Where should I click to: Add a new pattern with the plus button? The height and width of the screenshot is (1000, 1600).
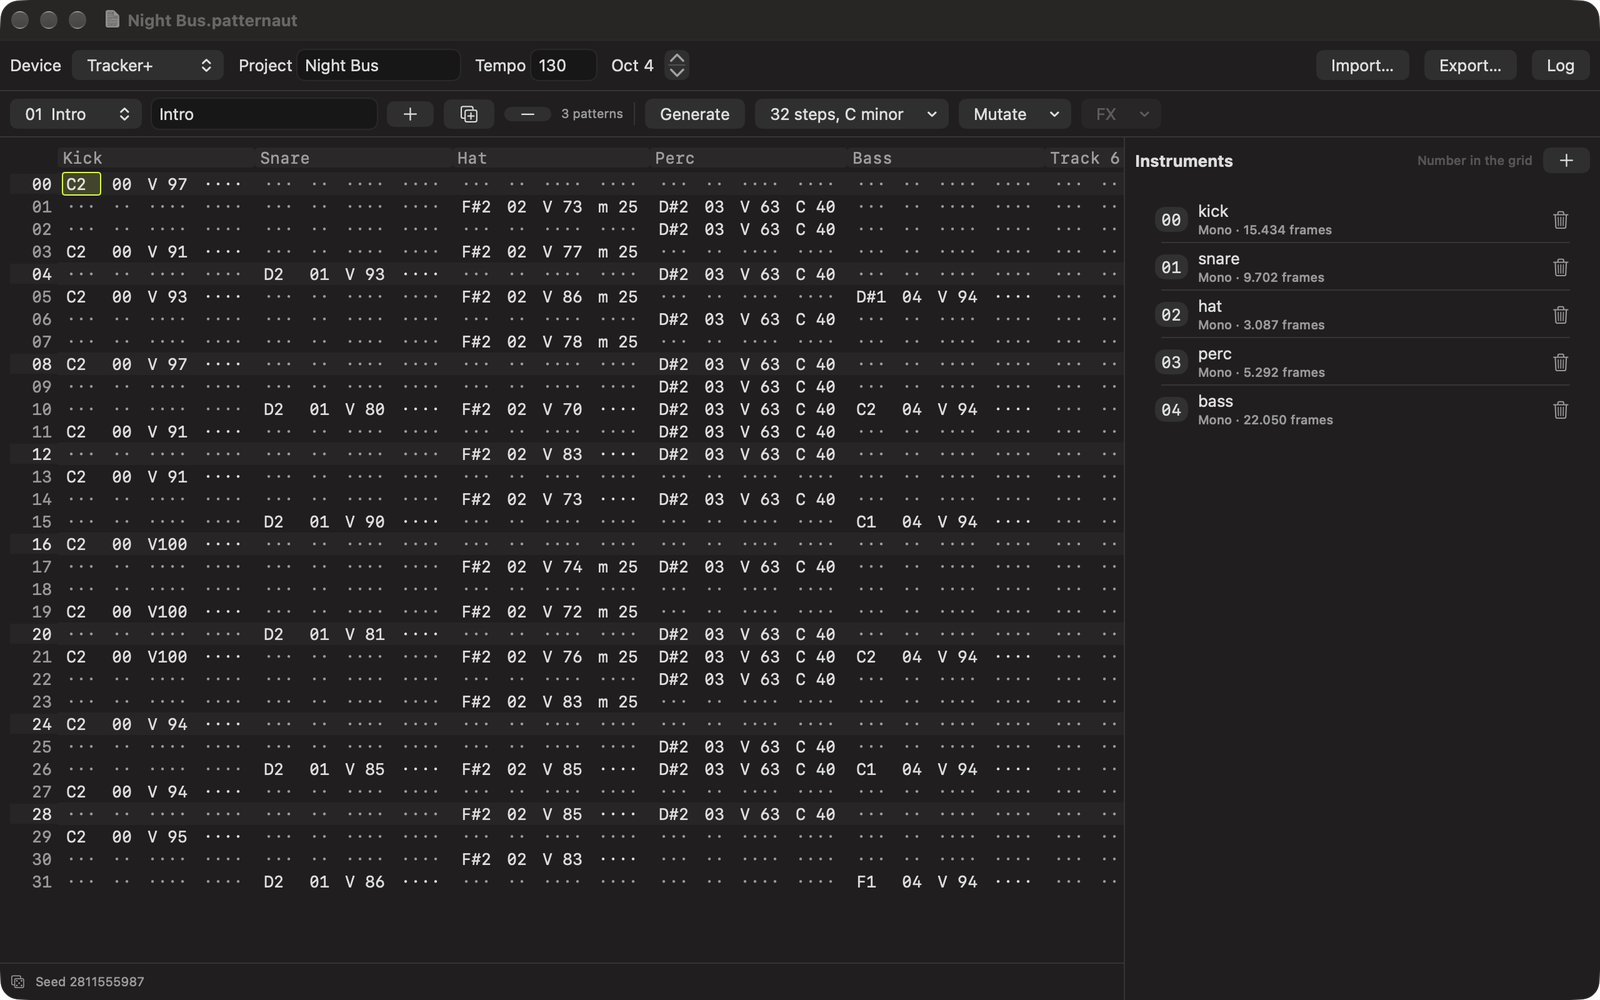pyautogui.click(x=410, y=114)
